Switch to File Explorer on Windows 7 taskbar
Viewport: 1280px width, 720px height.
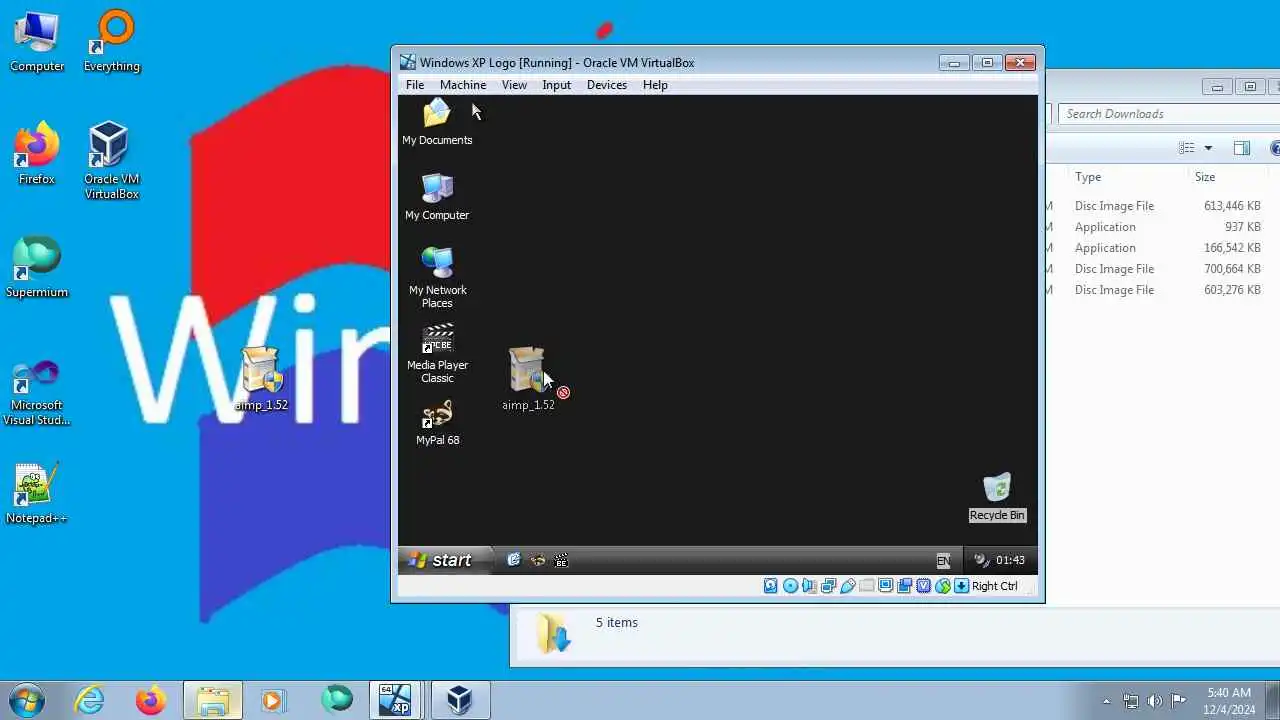212,700
